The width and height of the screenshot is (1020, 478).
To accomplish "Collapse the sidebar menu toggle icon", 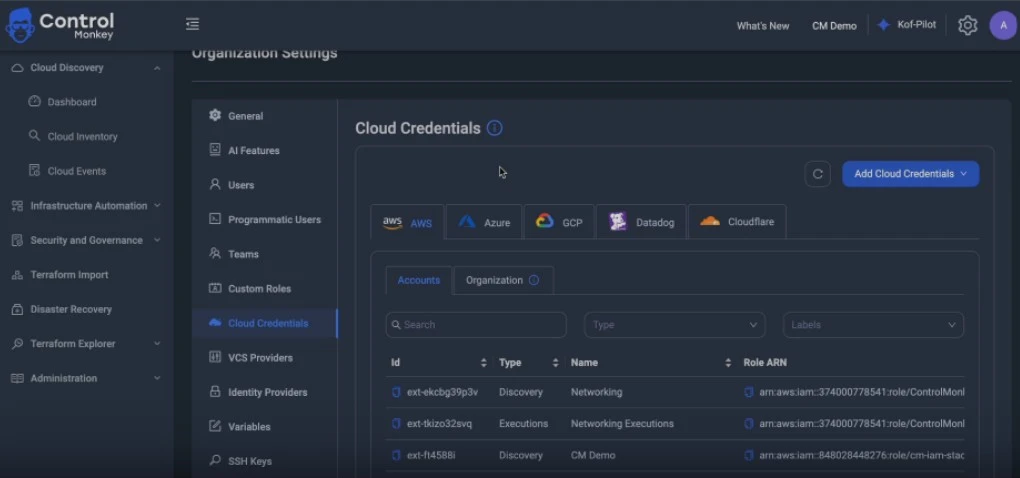I will tap(192, 24).
